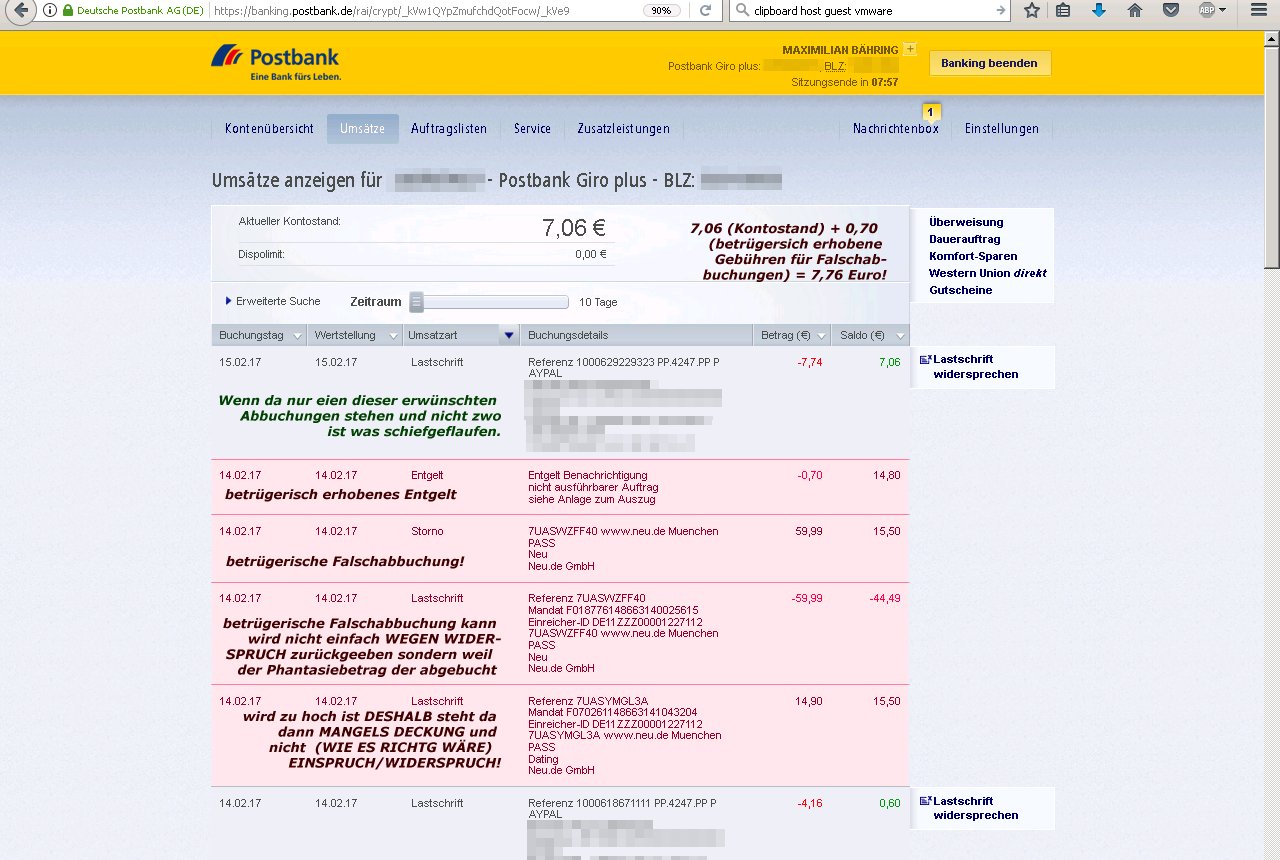Click the 7,06 € Kontostand value

tap(574, 228)
